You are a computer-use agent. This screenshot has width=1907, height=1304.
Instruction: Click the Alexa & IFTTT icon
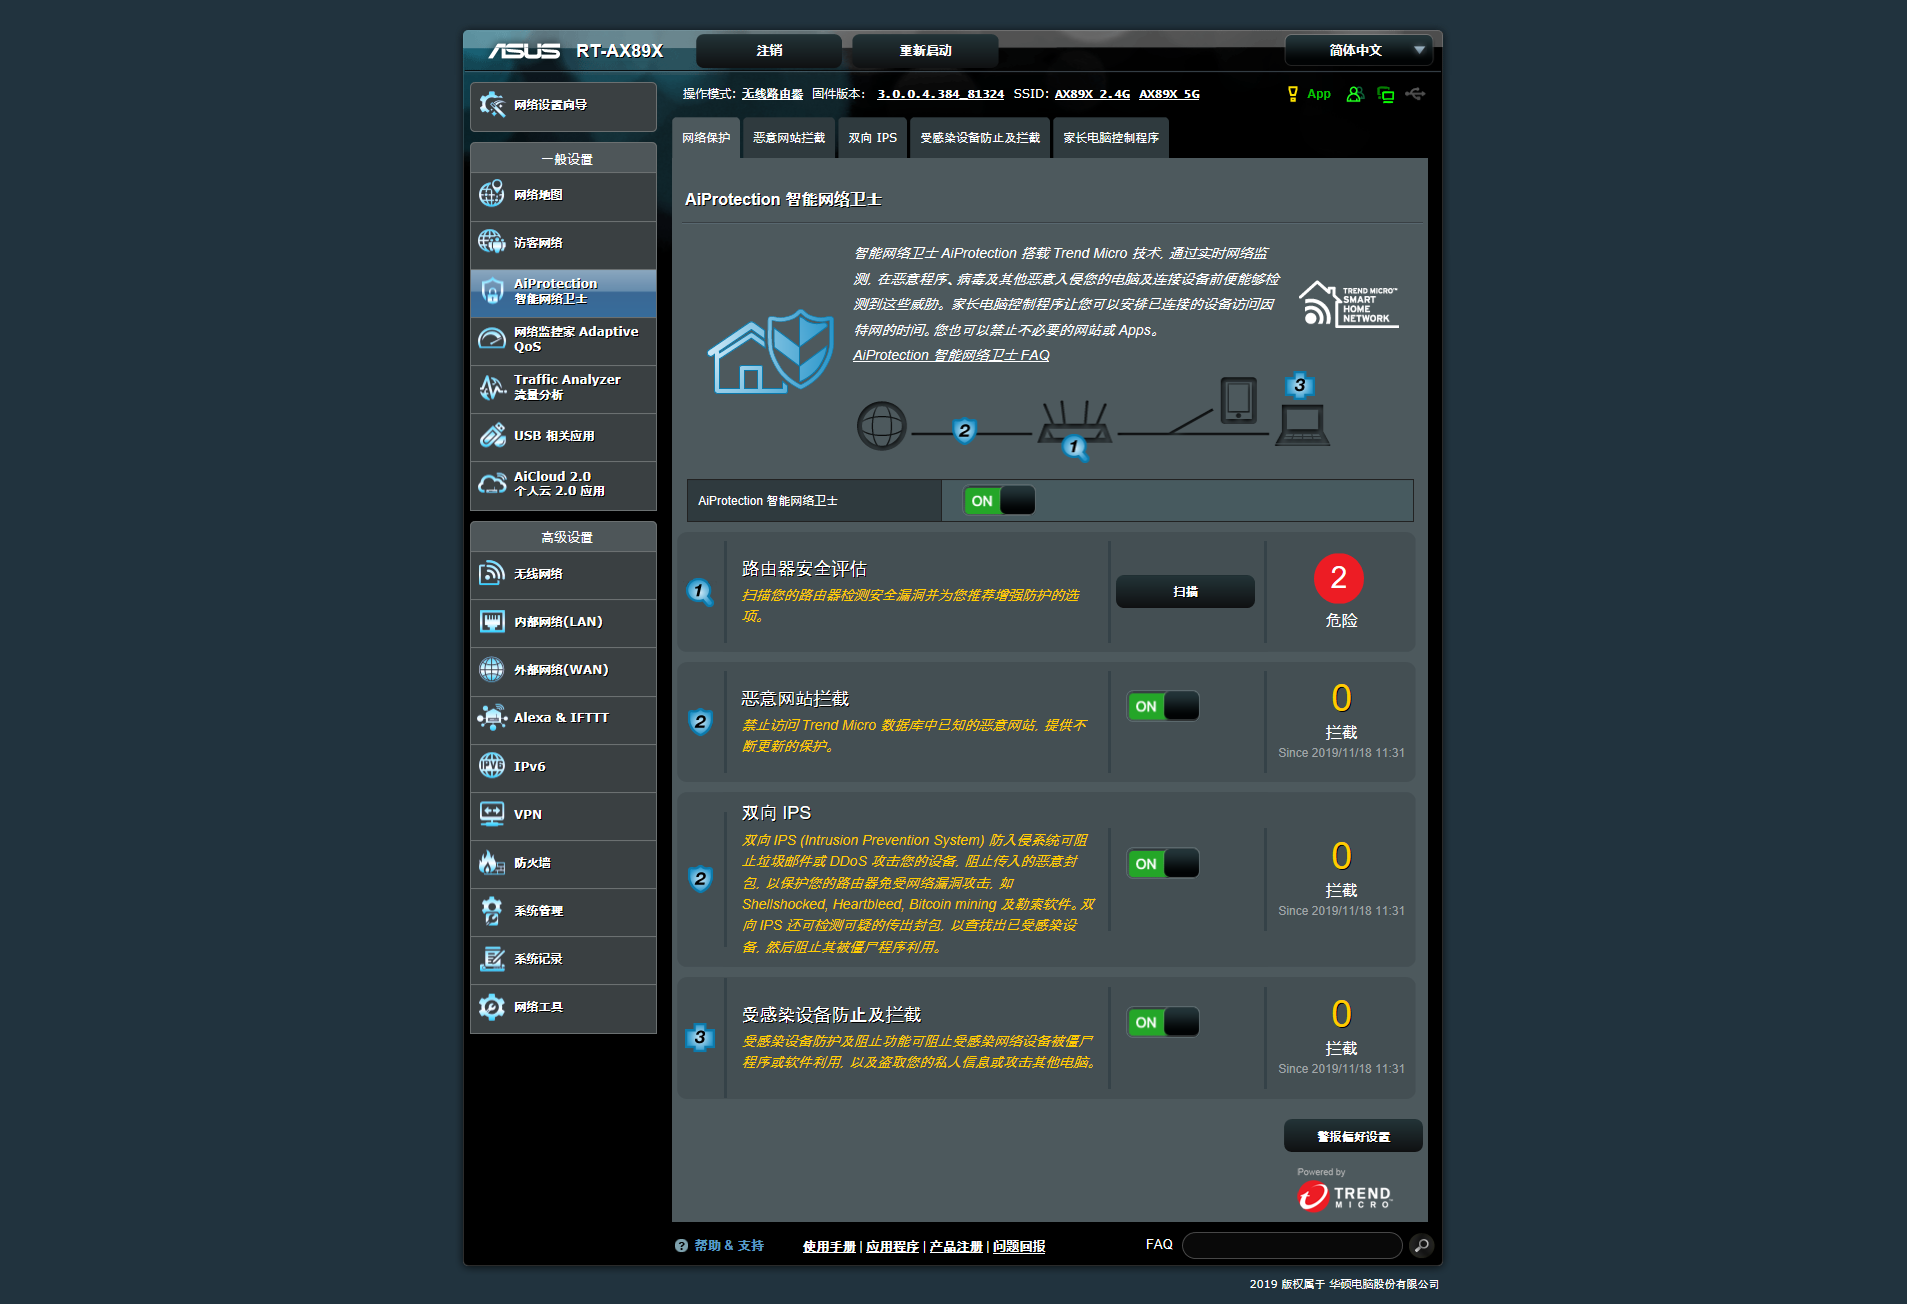(491, 717)
